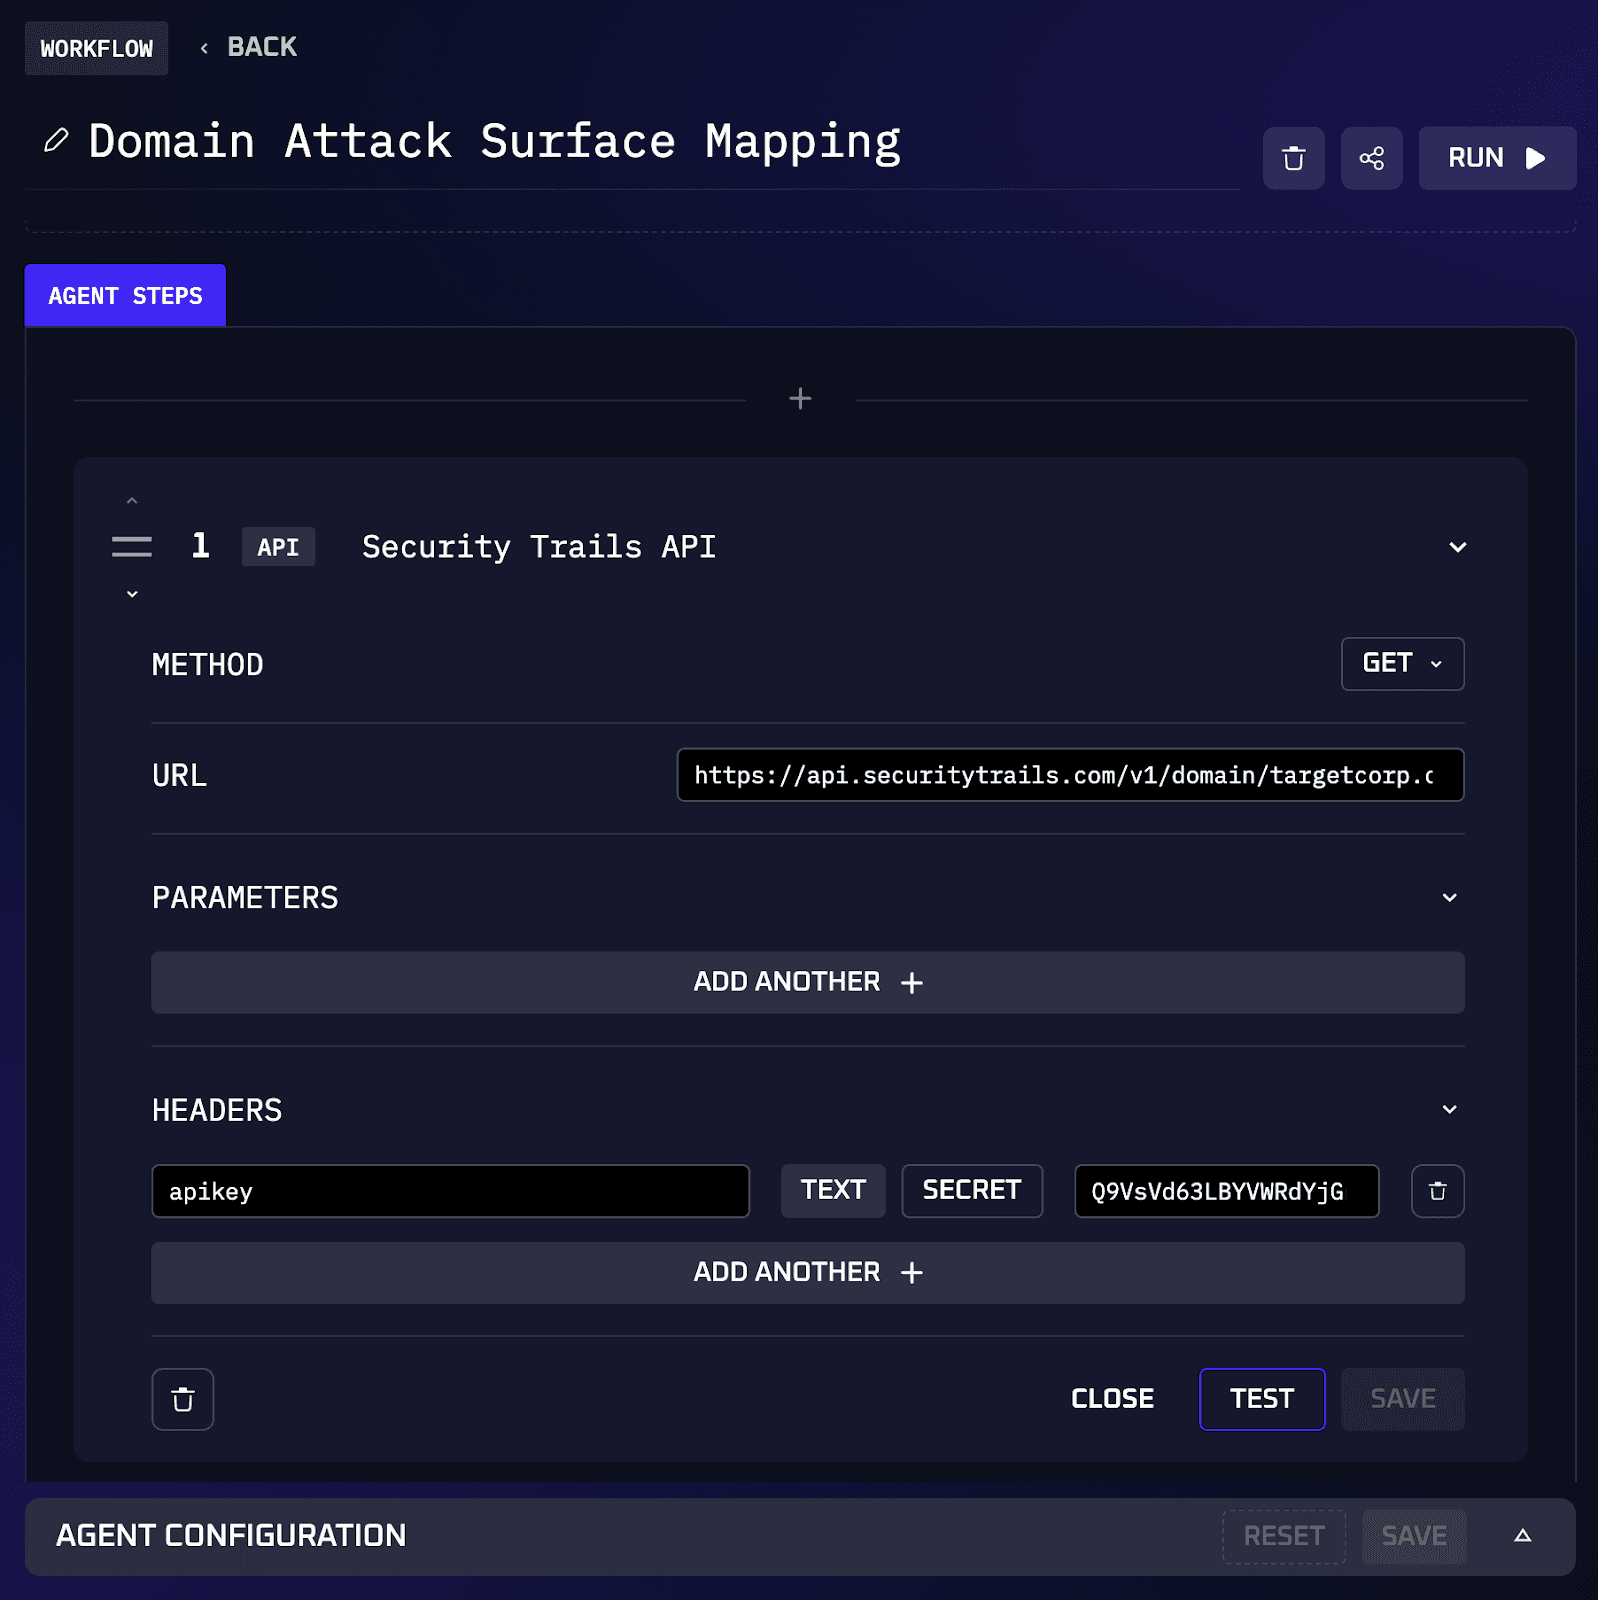Viewport: 1598px width, 1600px height.
Task: Select TEXT header value type
Action: tap(833, 1191)
